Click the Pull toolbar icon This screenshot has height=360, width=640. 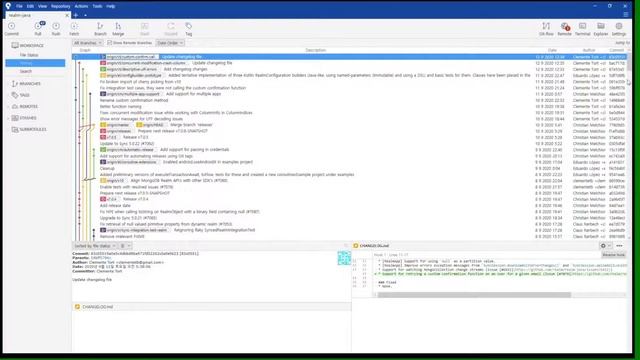pyautogui.click(x=38, y=29)
